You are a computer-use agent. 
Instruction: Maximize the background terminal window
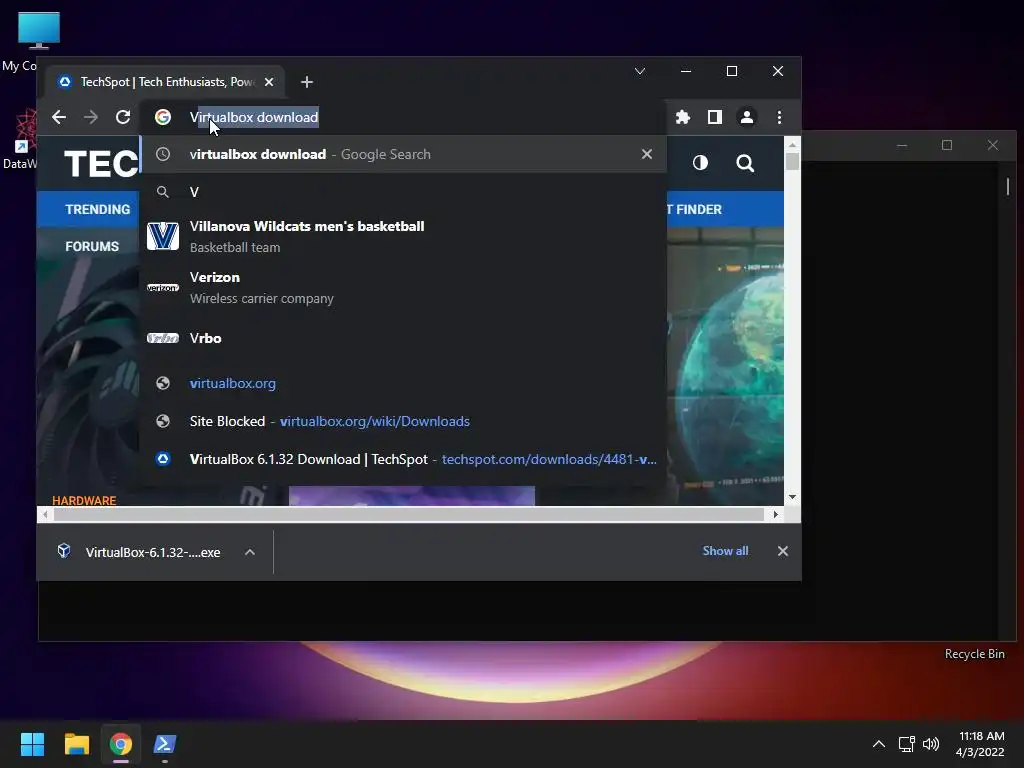[x=947, y=145]
